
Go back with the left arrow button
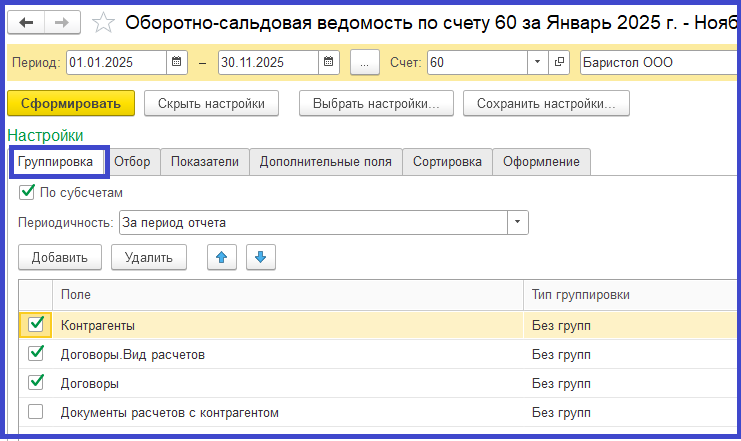tap(26, 22)
